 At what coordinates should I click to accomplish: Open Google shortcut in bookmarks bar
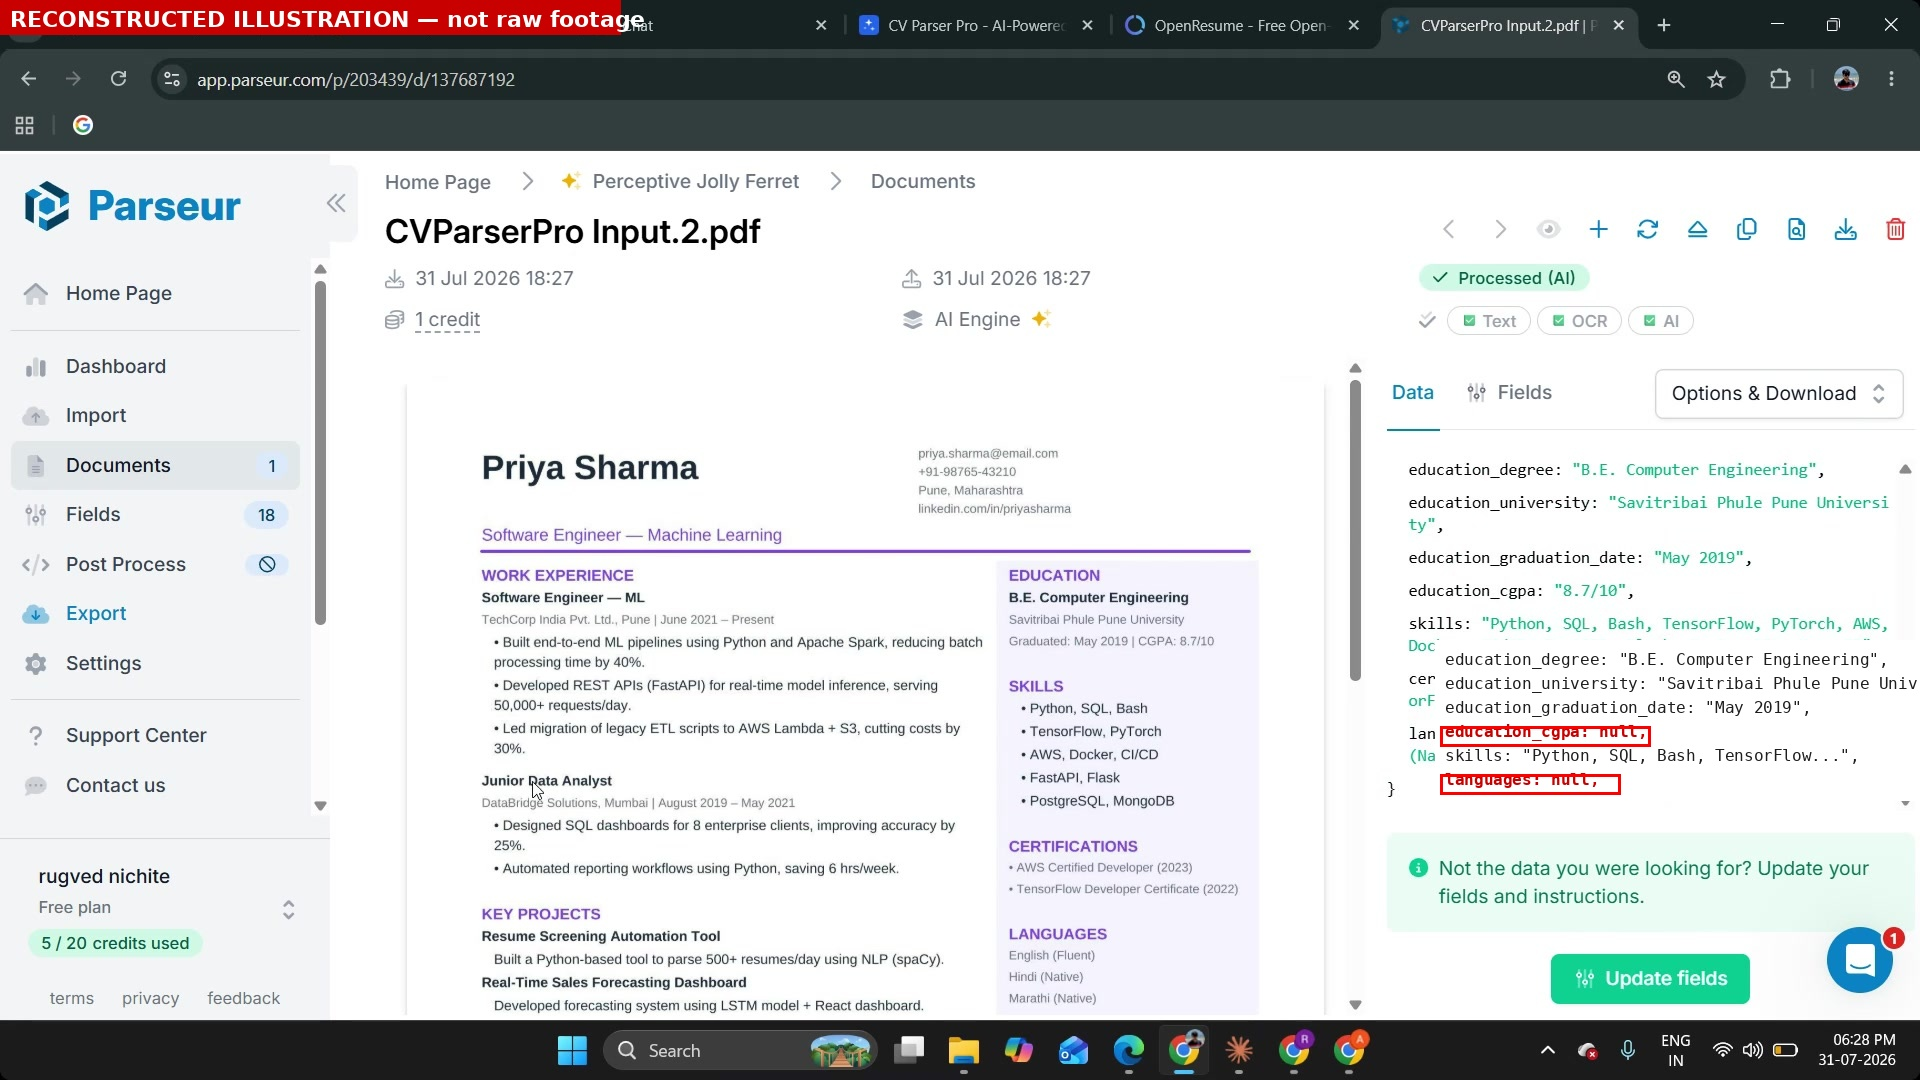tap(83, 125)
